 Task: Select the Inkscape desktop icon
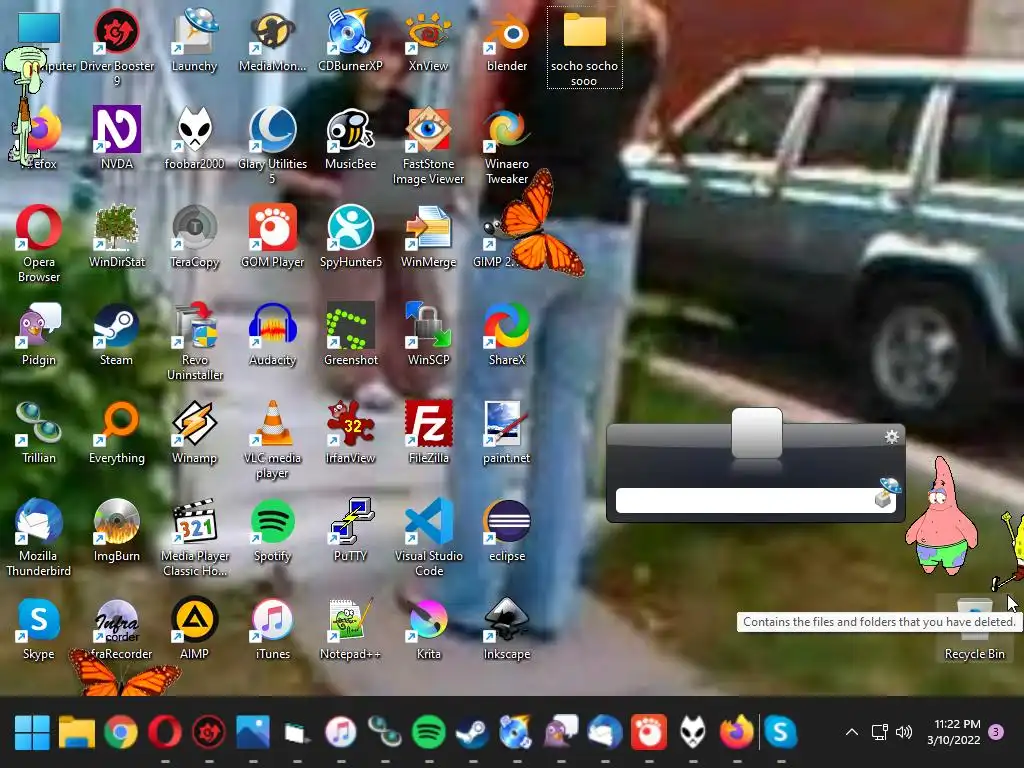(x=507, y=628)
